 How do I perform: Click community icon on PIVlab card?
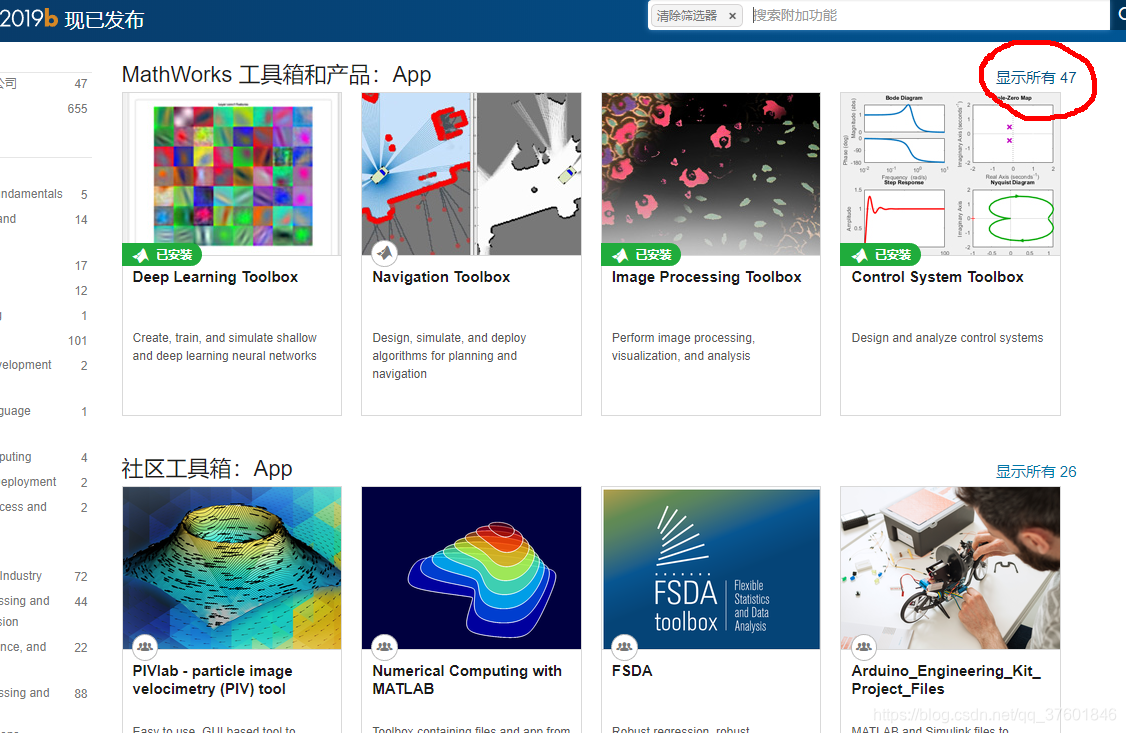point(145,647)
